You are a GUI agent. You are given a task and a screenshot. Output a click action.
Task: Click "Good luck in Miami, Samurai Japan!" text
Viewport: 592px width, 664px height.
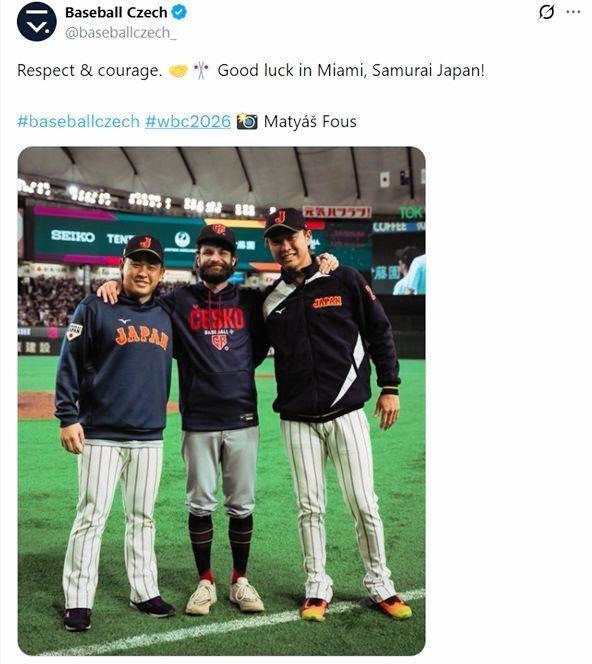[351, 71]
